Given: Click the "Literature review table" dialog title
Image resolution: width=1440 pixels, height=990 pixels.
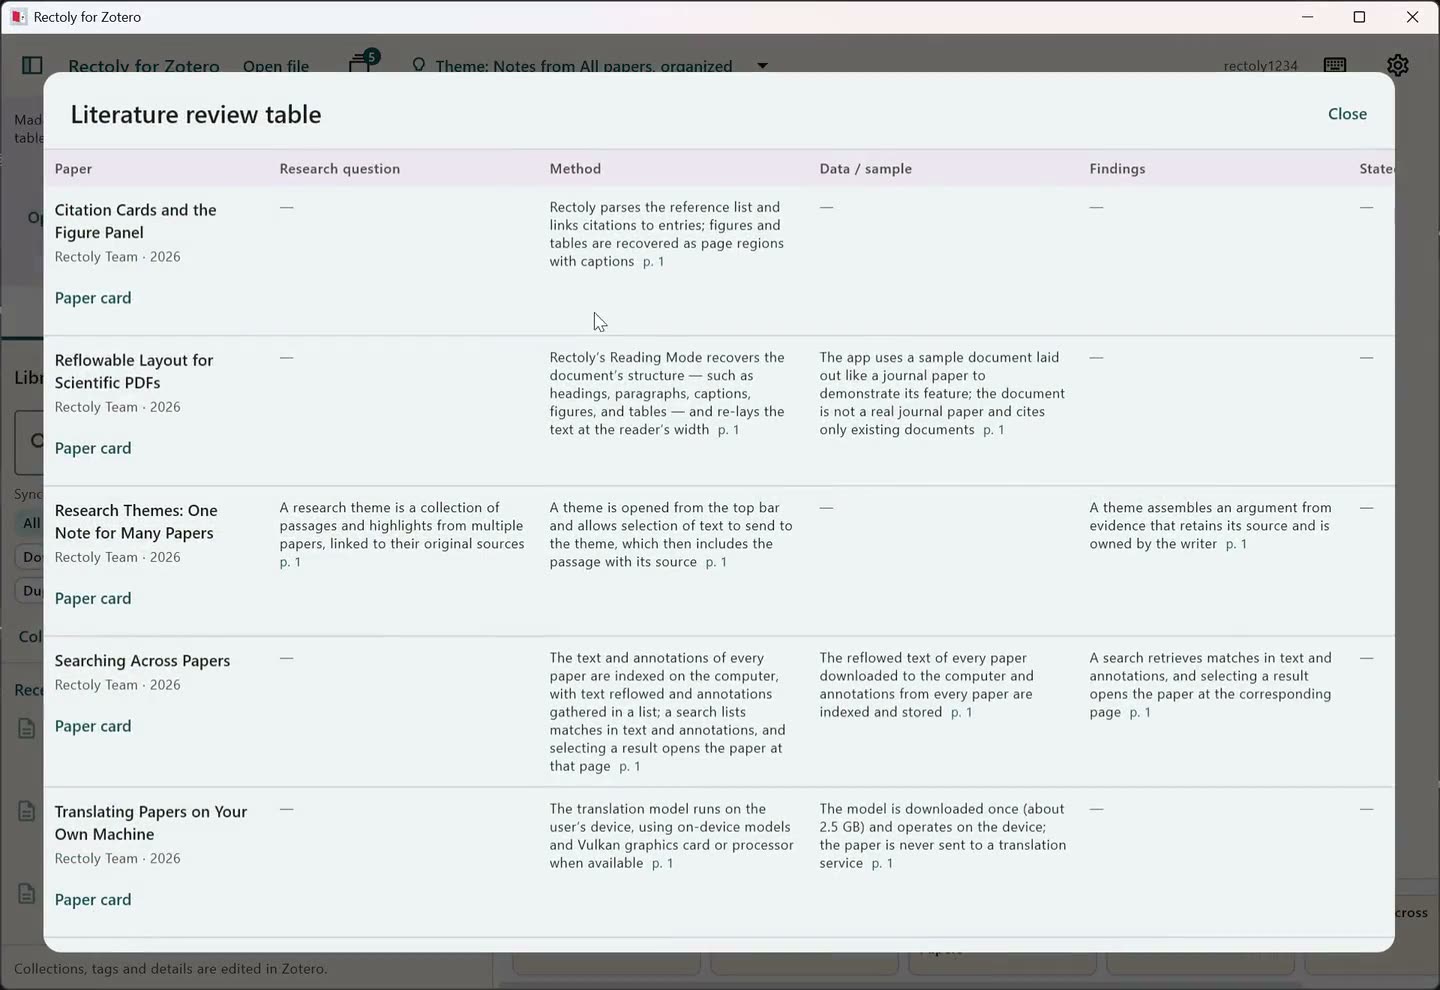Looking at the screenshot, I should click(196, 114).
